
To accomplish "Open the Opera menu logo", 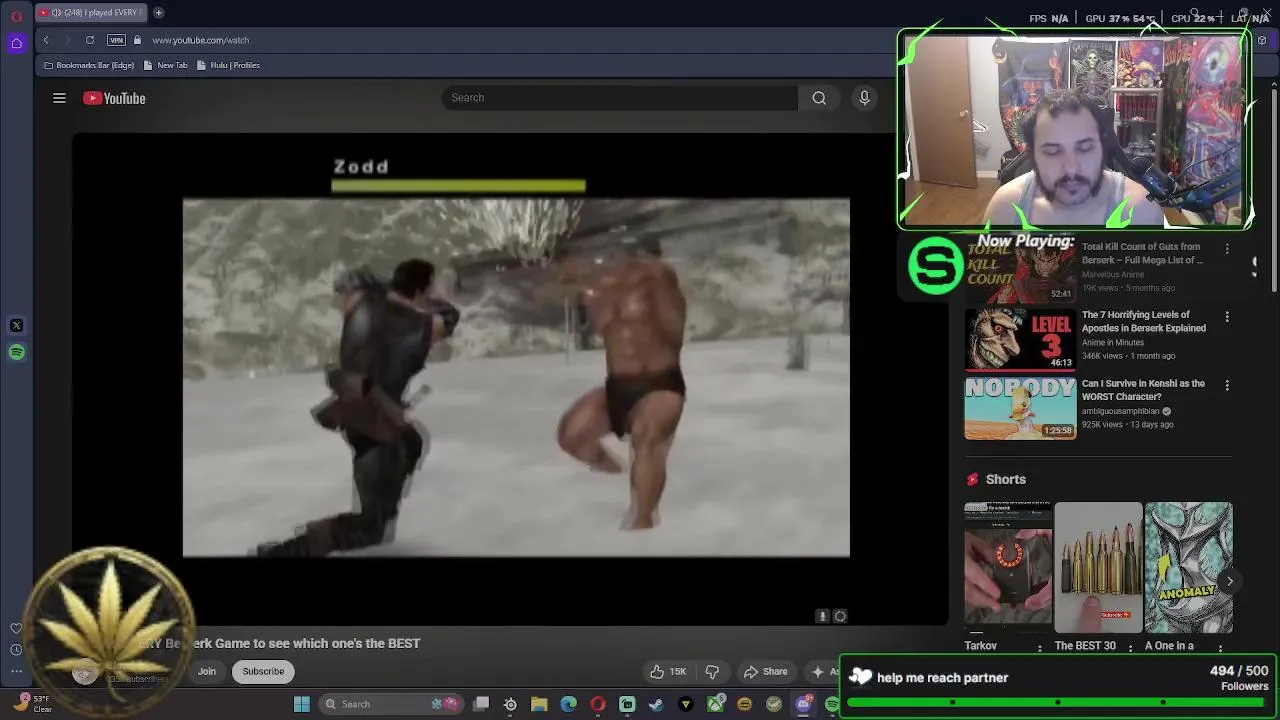I will pyautogui.click(x=16, y=16).
